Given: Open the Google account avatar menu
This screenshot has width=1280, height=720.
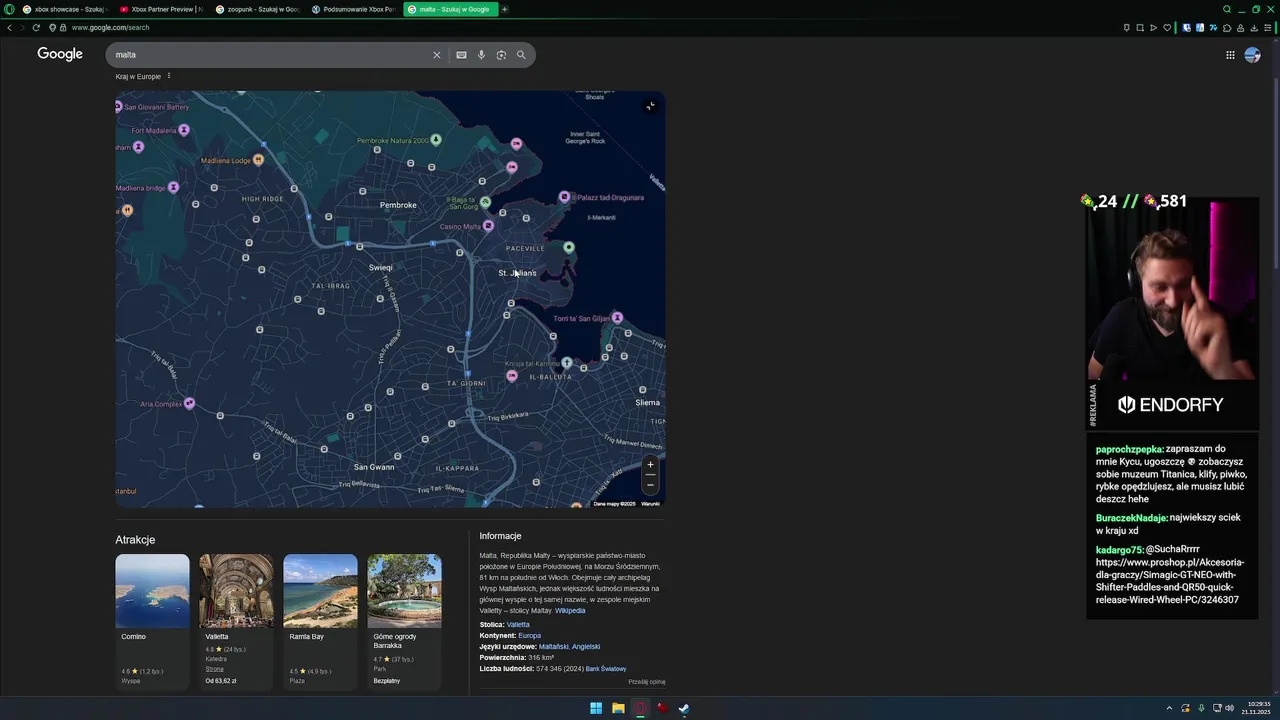Looking at the screenshot, I should point(1252,55).
